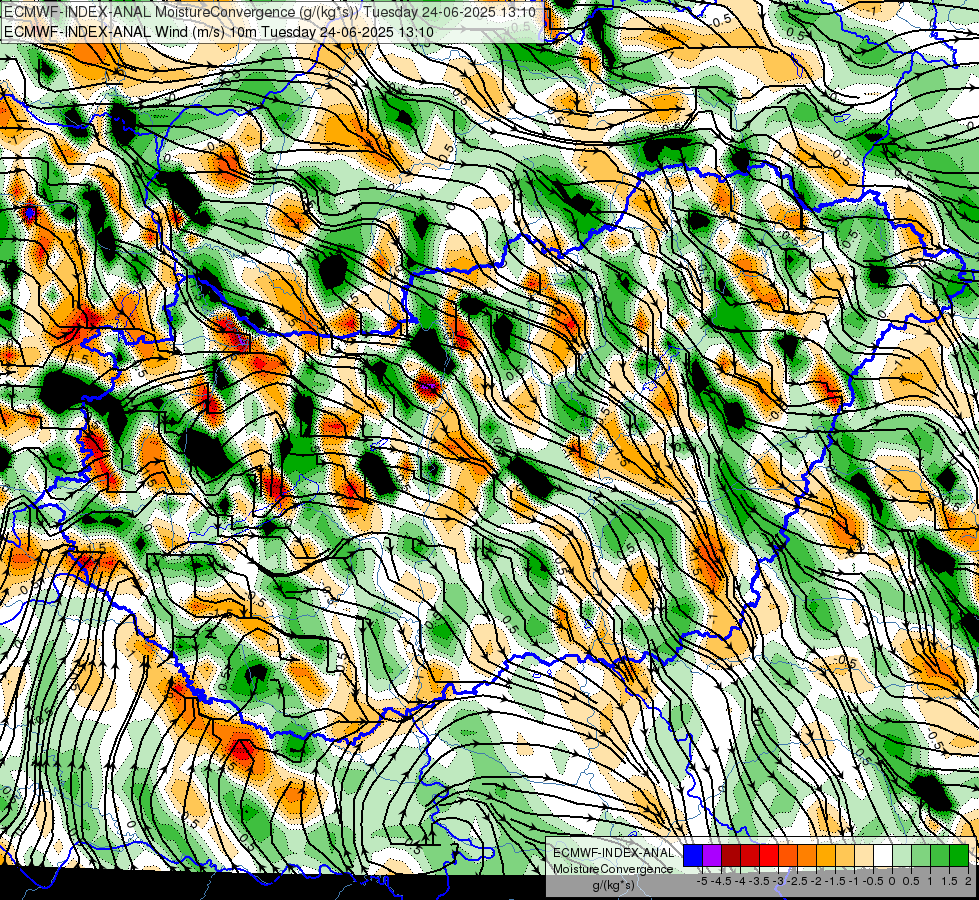Click the '-4.5' legend tick label
Screen dimensions: 979x900
721,881
